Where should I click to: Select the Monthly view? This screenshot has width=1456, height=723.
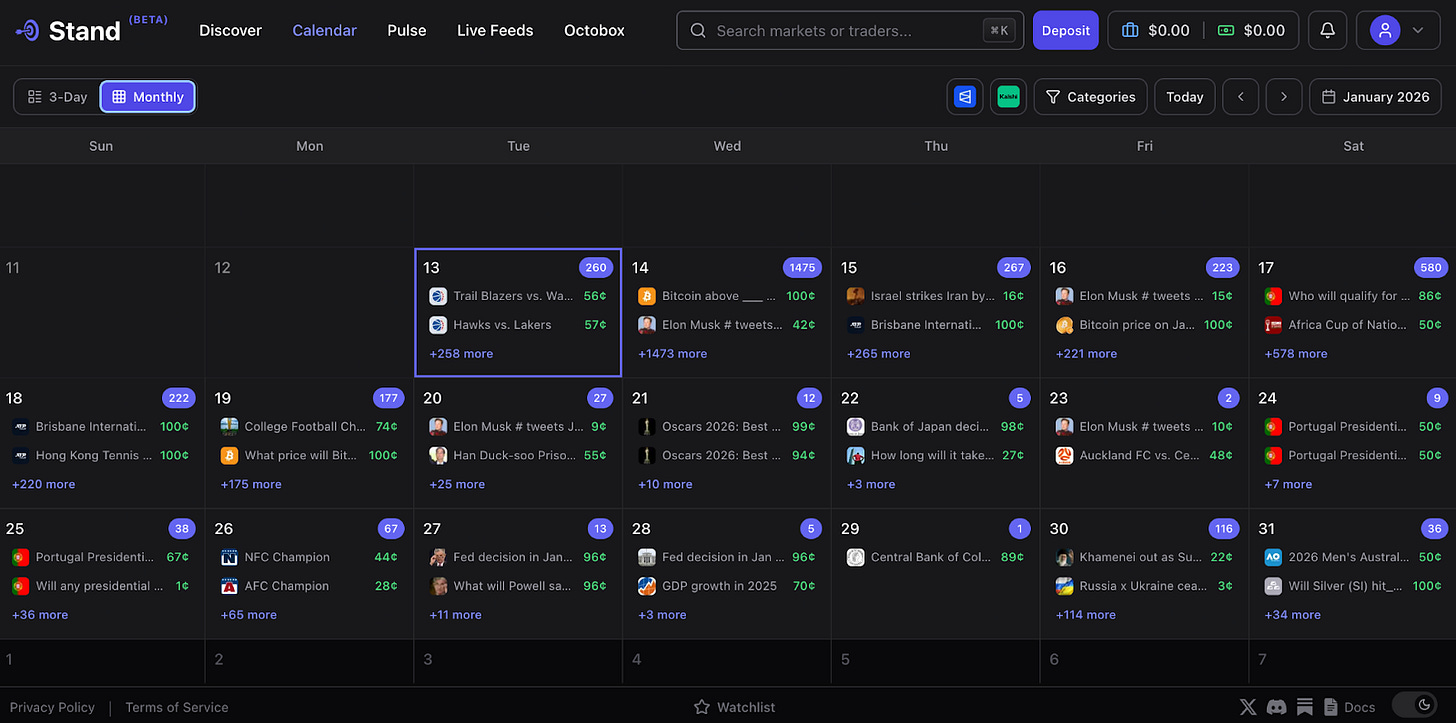148,97
